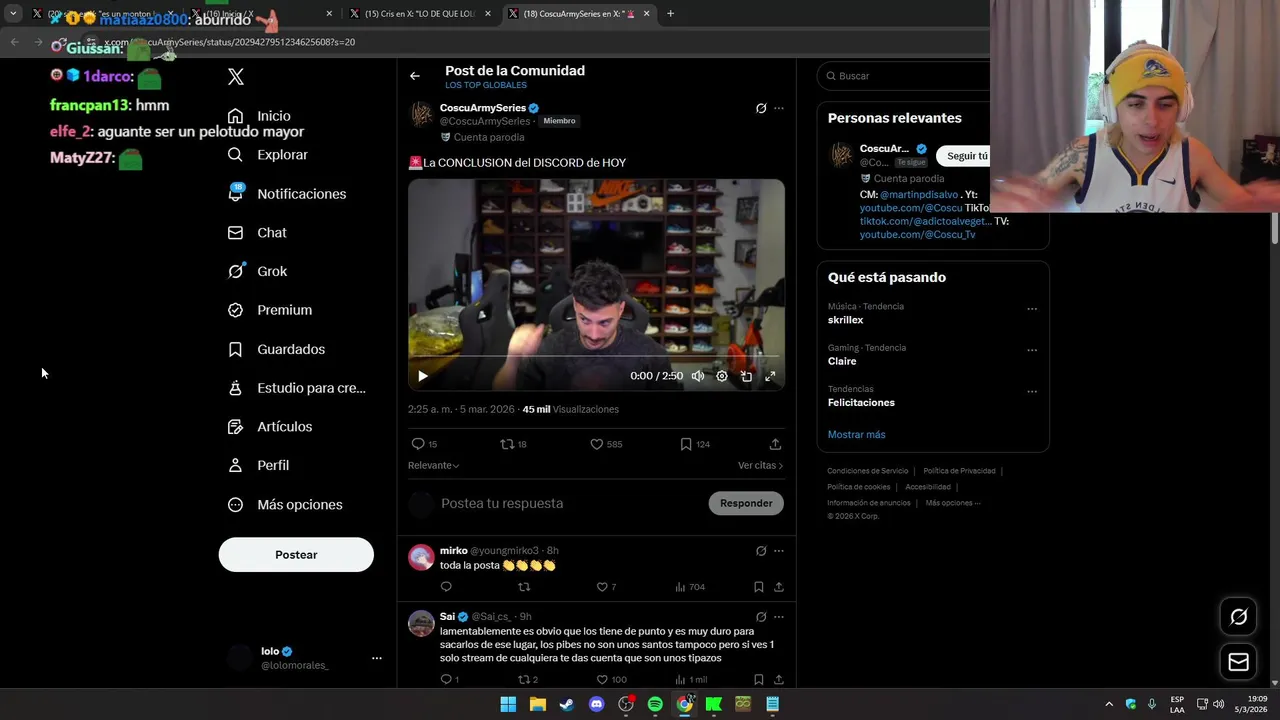This screenshot has height=720, width=1280.
Task: Repost mirko's reply
Action: 524,587
